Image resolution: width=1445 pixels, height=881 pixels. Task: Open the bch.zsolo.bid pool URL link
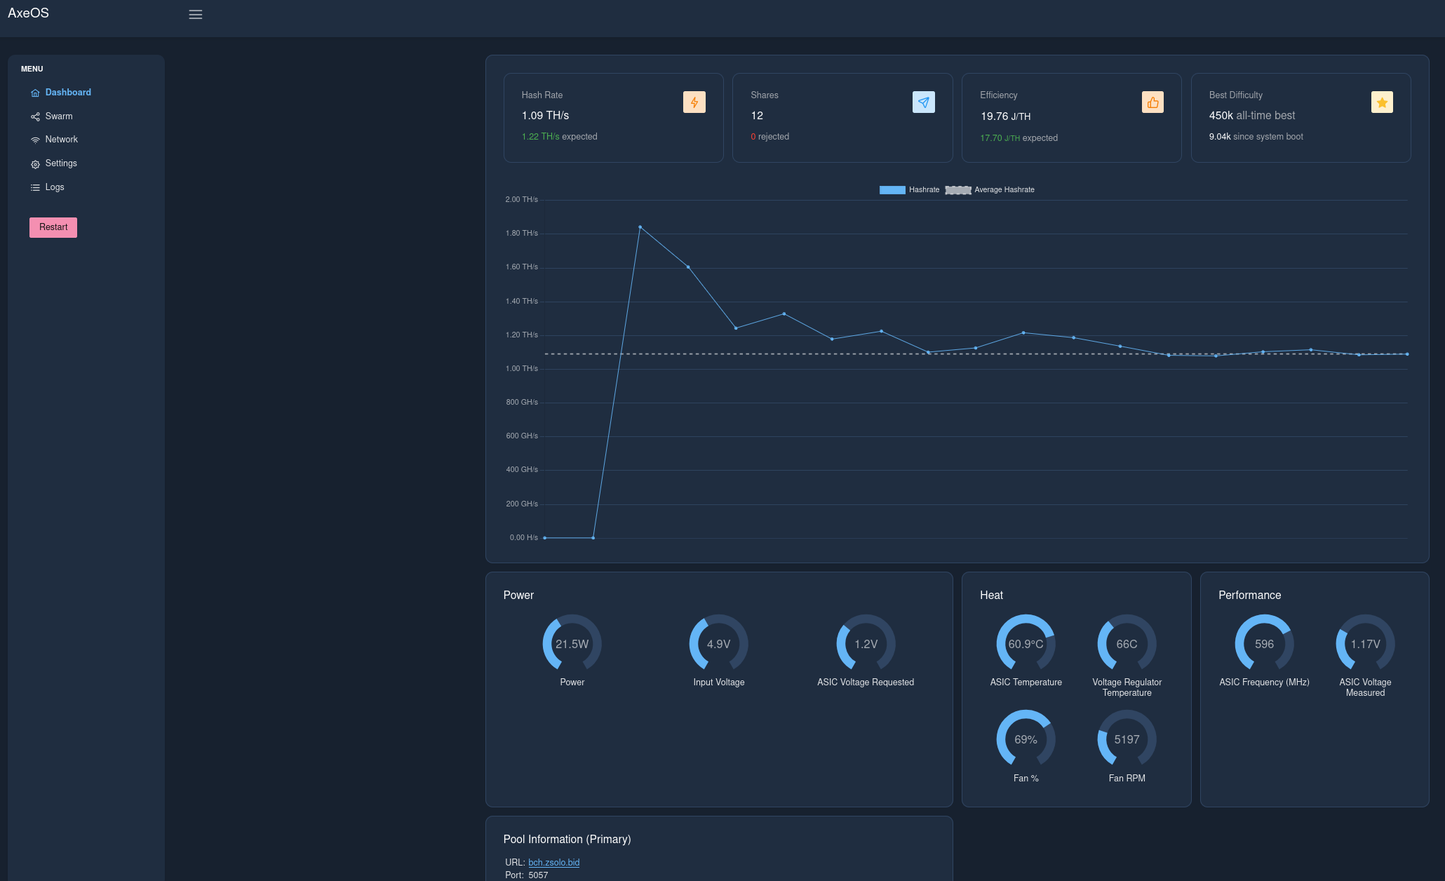pos(553,862)
